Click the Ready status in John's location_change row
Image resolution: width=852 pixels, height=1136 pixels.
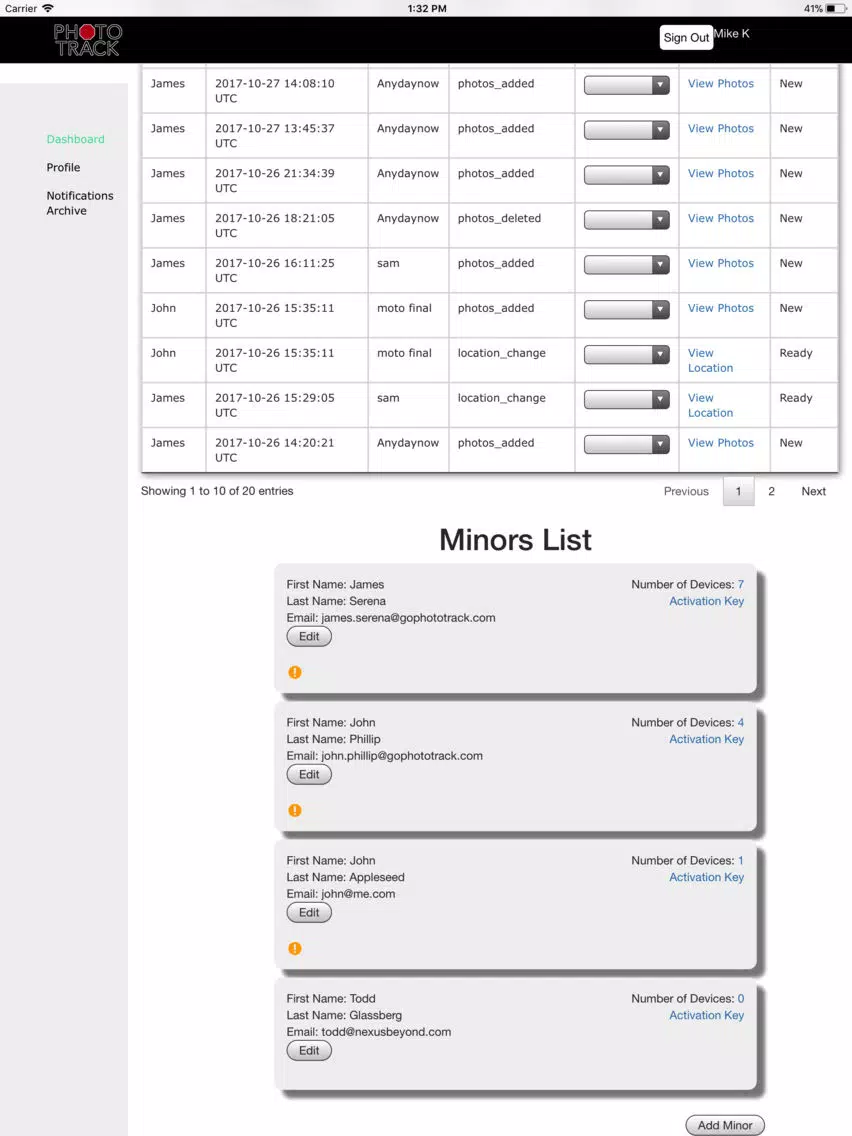795,353
